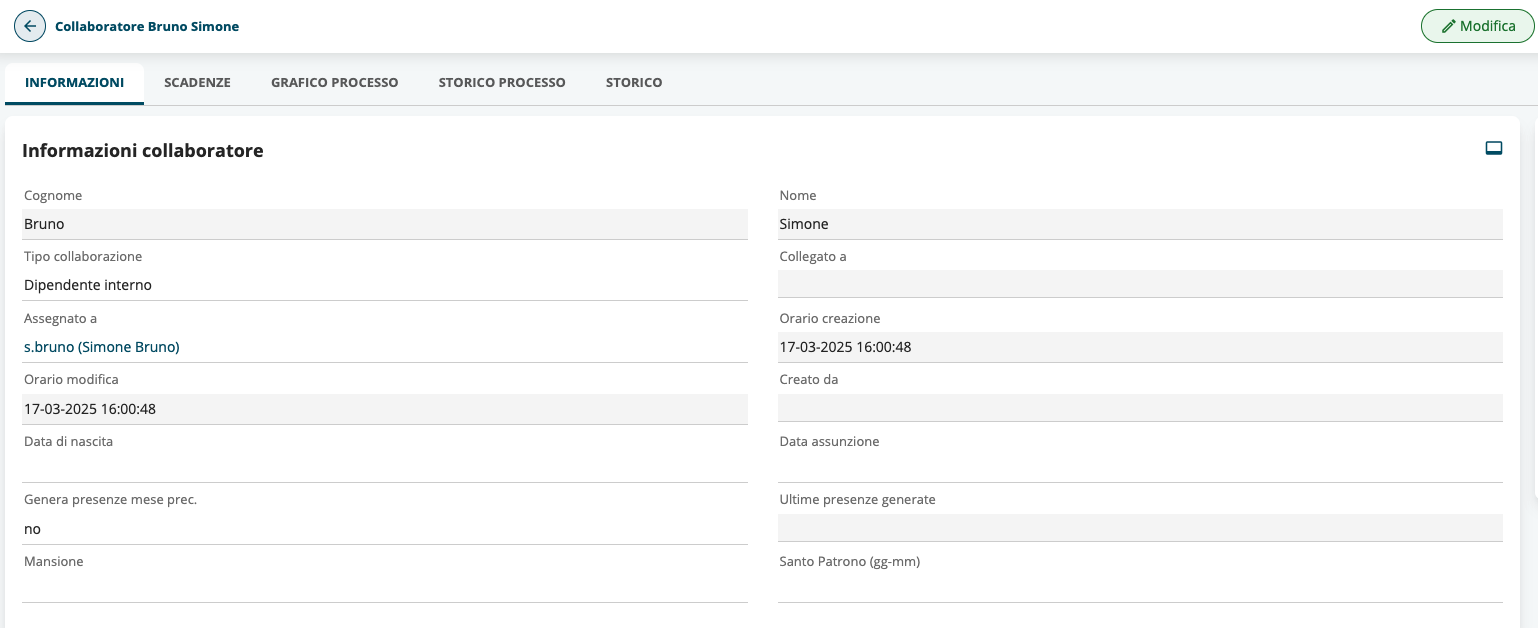The width and height of the screenshot is (1538, 628).
Task: Click the Collaboratore Bruno Simone page title
Action: coord(147,27)
